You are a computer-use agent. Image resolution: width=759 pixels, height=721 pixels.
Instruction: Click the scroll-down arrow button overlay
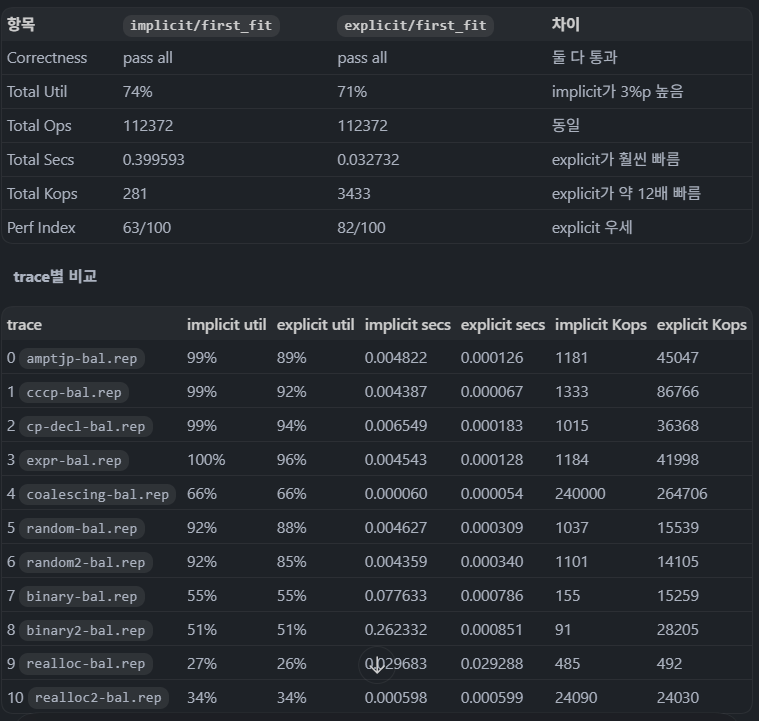pos(377,665)
